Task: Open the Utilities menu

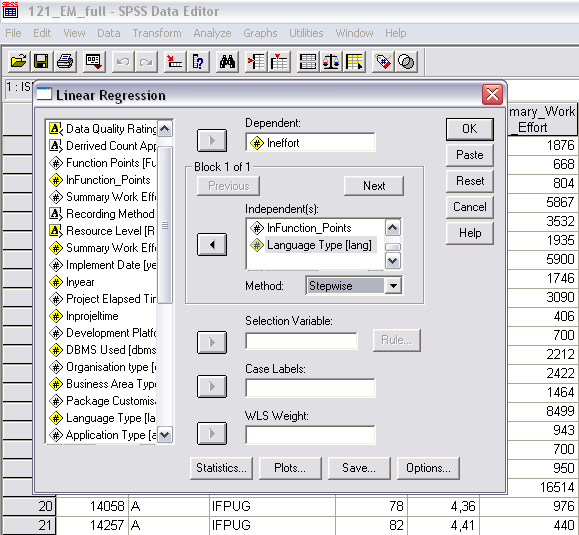Action: (x=306, y=33)
